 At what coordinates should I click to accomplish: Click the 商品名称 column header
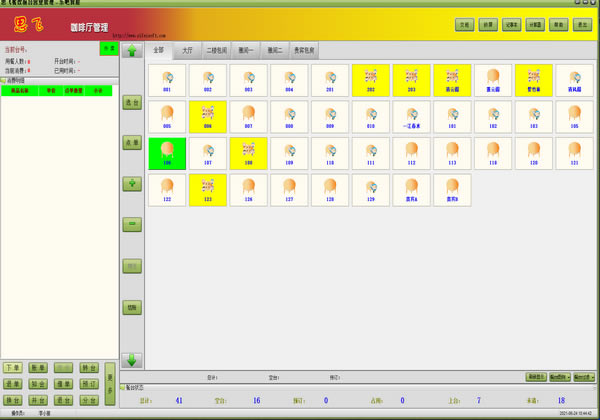click(x=18, y=90)
